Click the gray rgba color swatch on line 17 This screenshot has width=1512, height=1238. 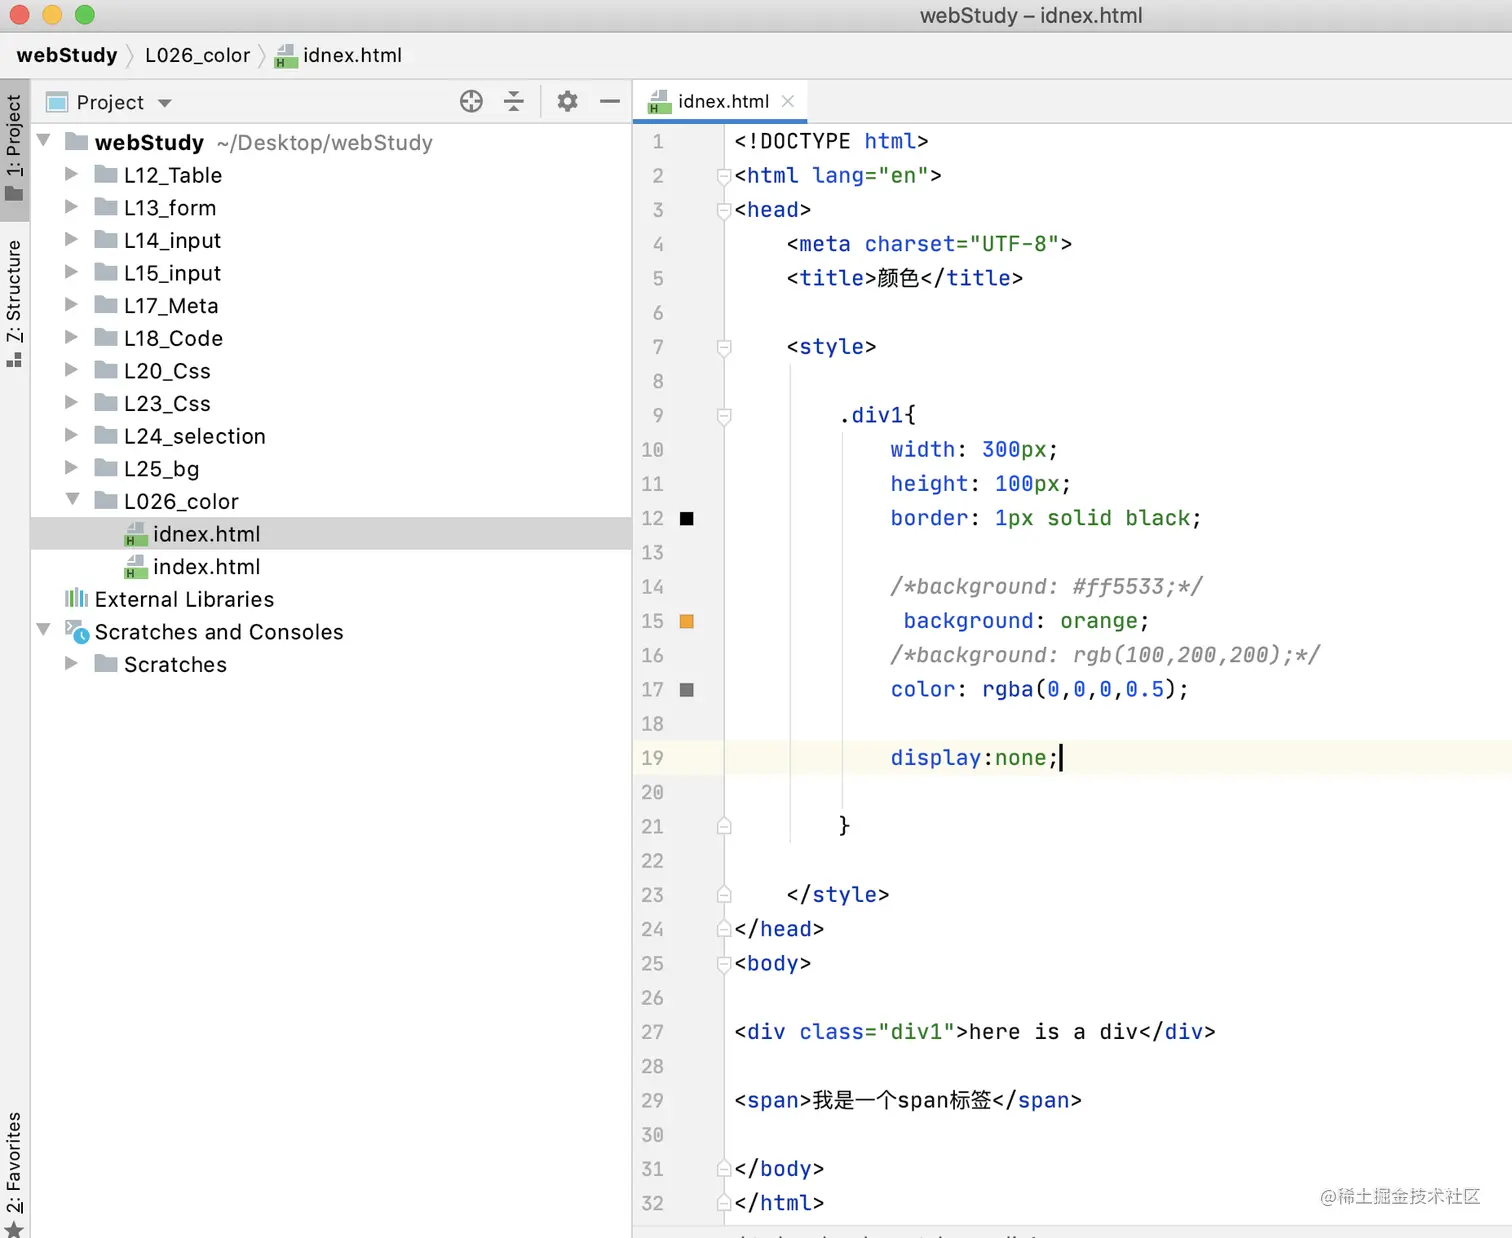[x=687, y=690]
